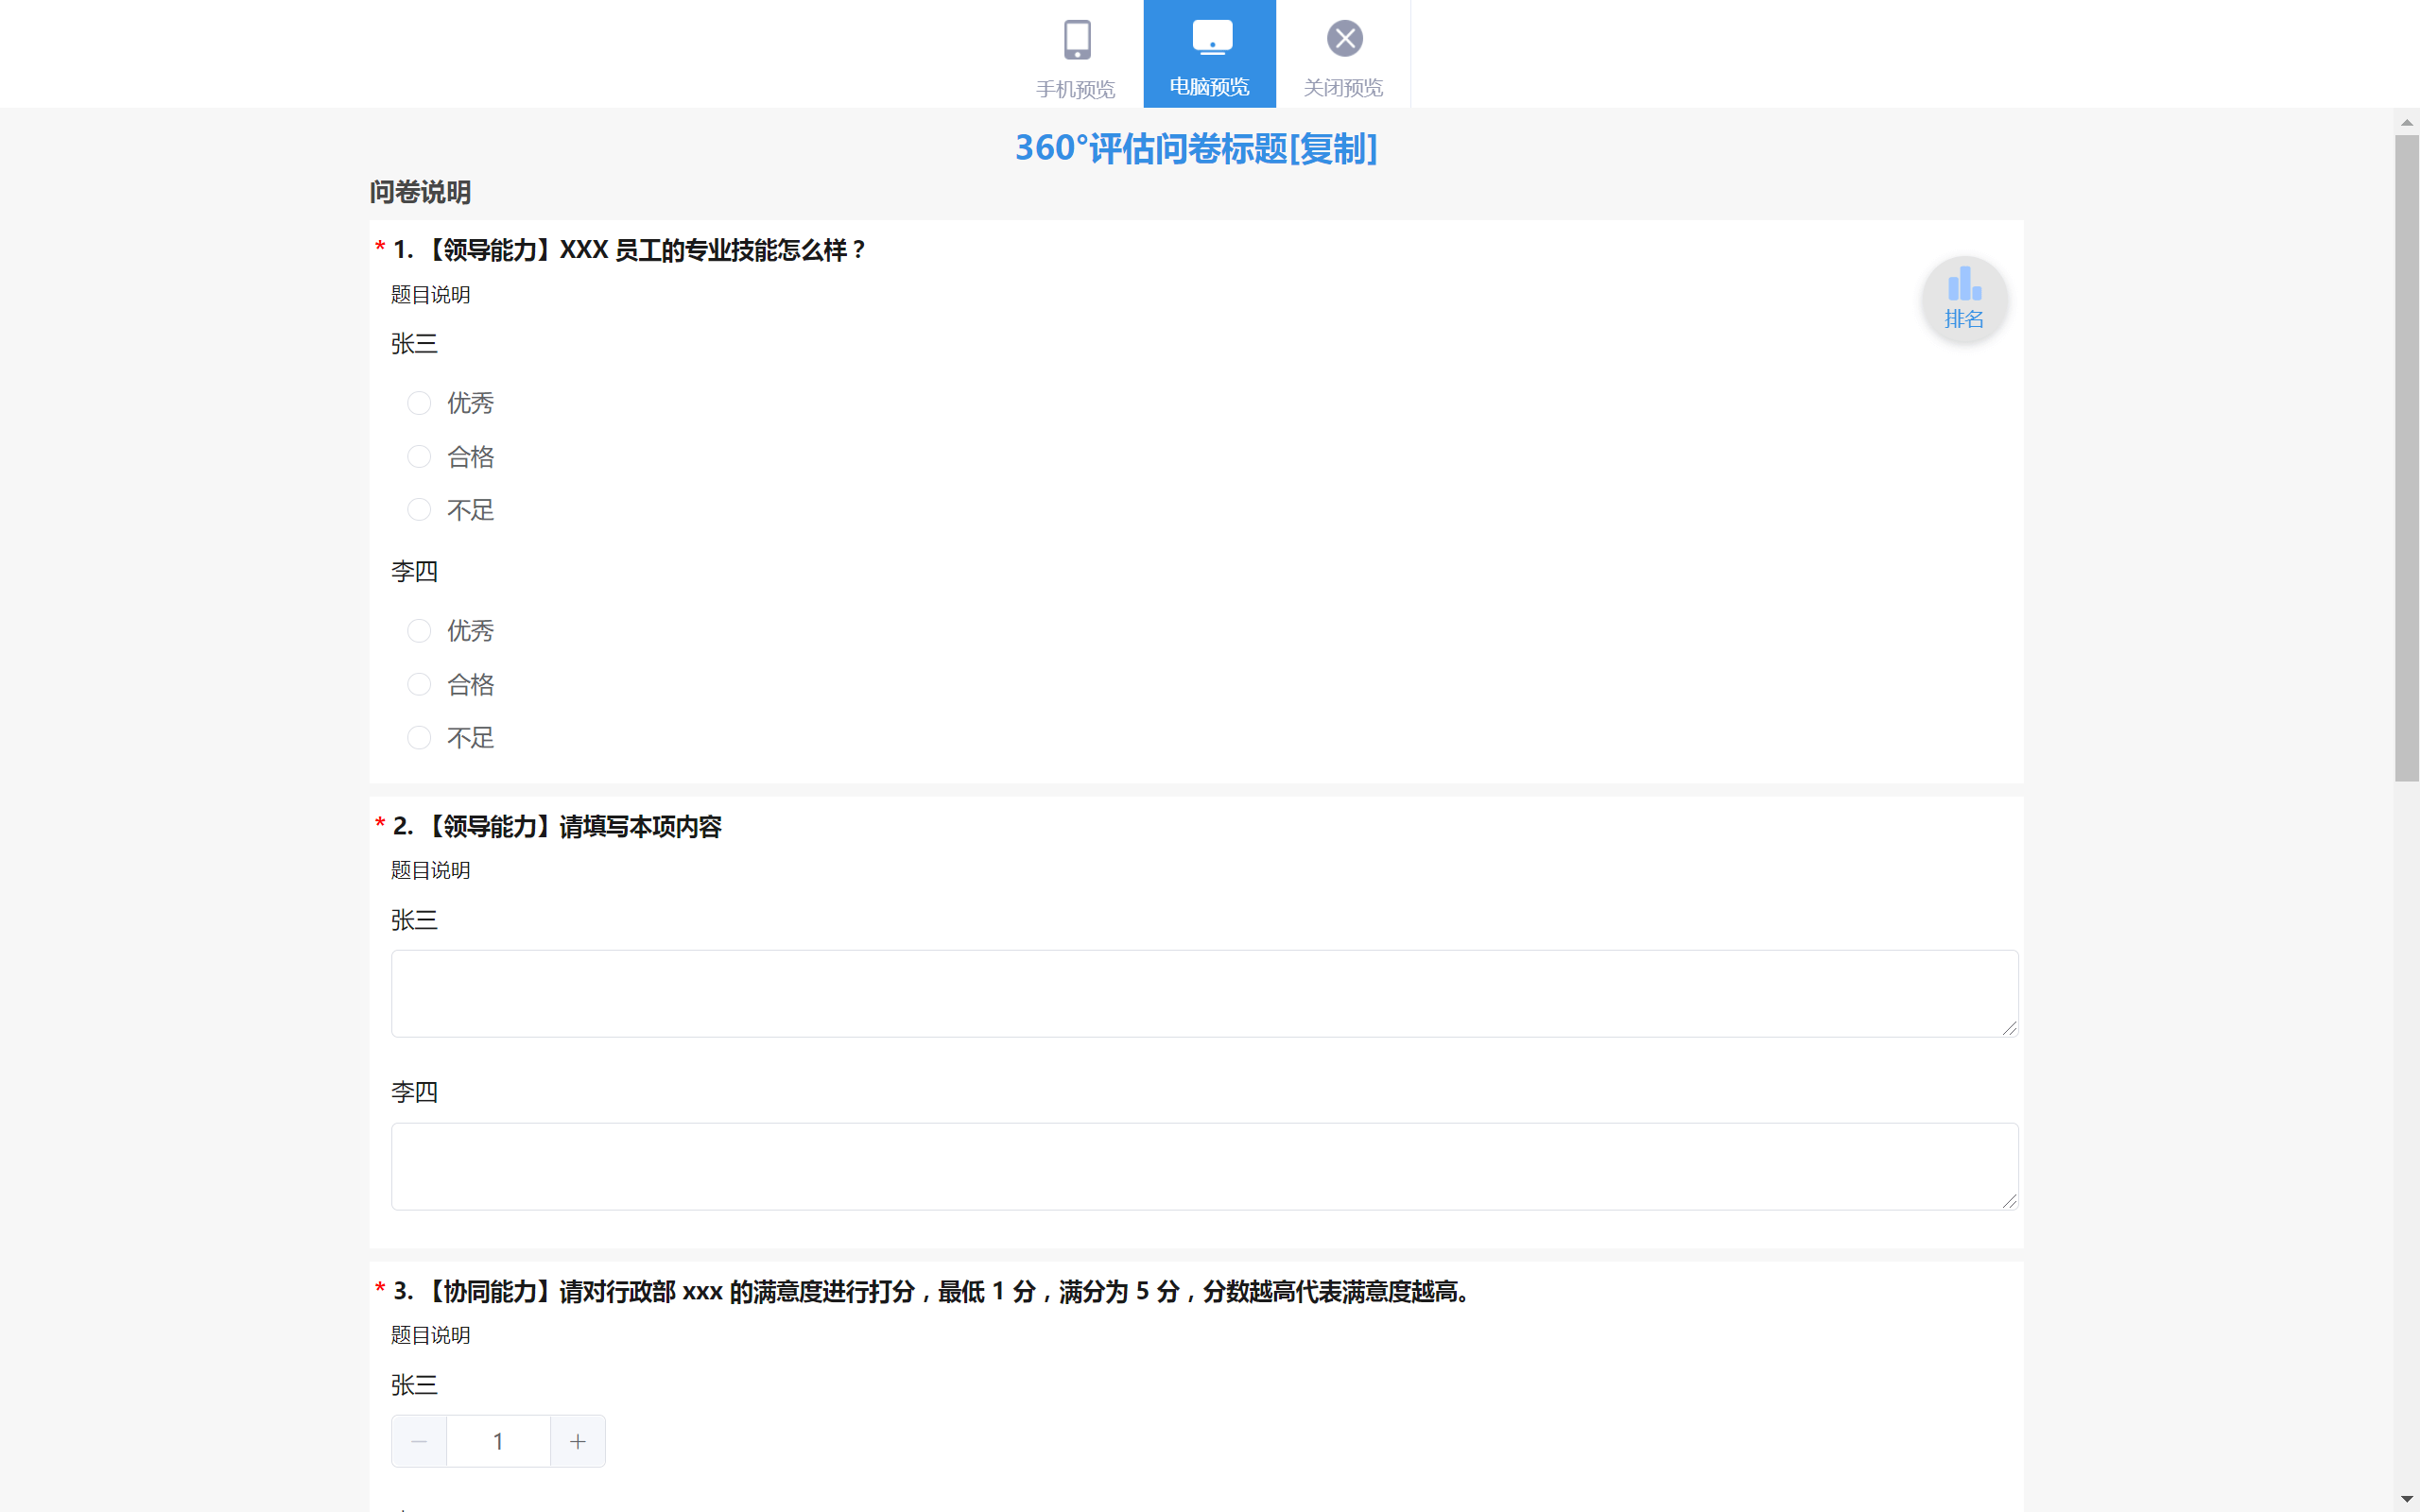This screenshot has height=1512, width=2420.
Task: Click score input field for 张三
Action: coord(498,1440)
